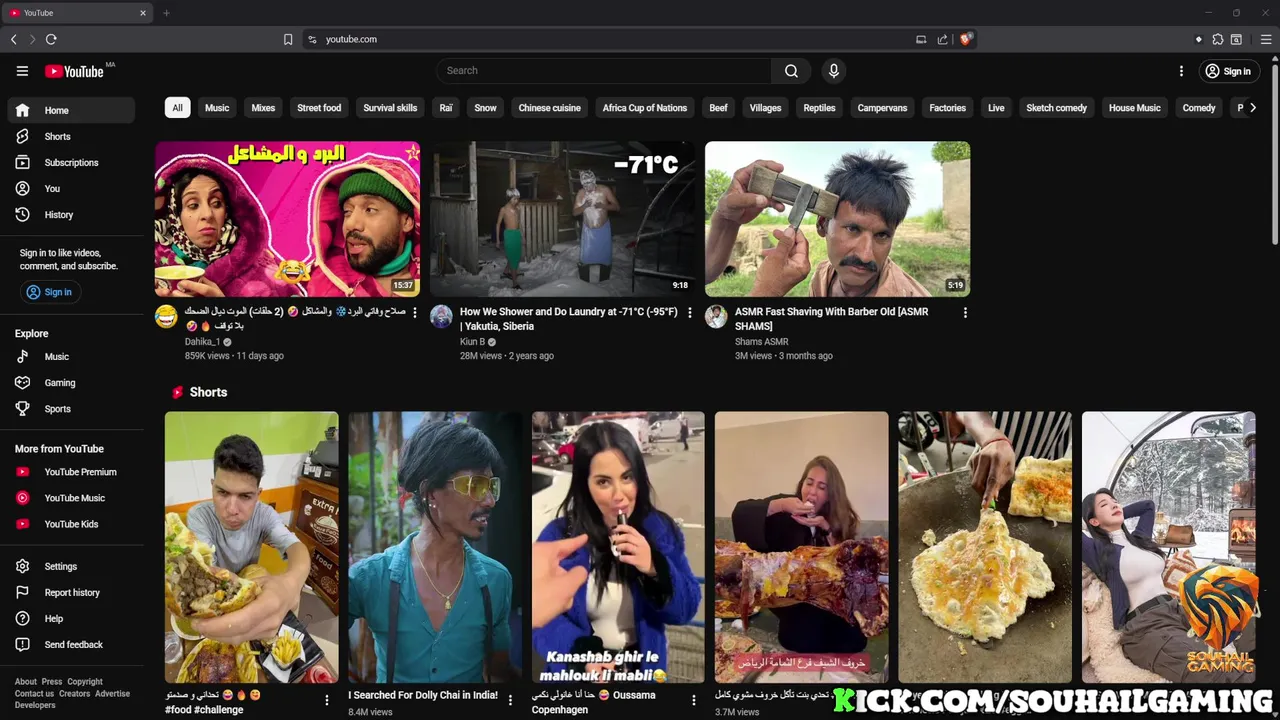Image resolution: width=1280 pixels, height=720 pixels.
Task: Click the YouTube logo
Action: pos(74,71)
